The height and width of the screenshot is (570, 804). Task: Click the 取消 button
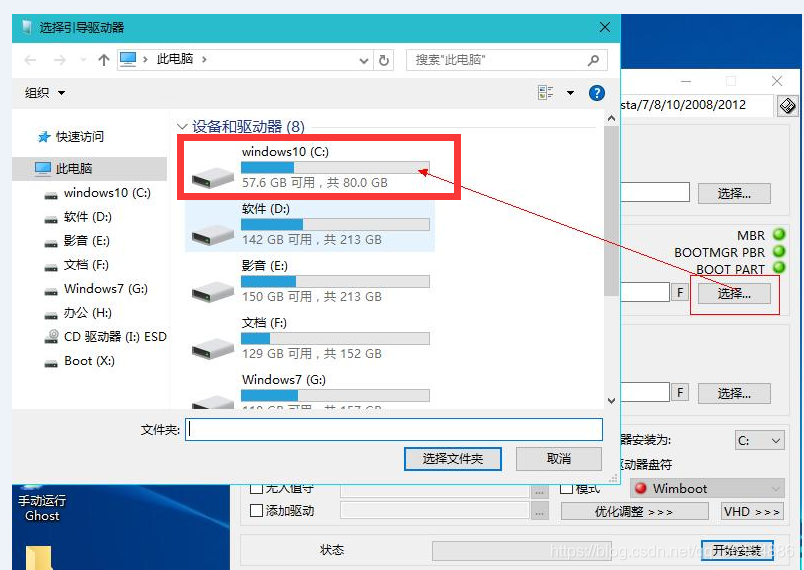pos(558,459)
